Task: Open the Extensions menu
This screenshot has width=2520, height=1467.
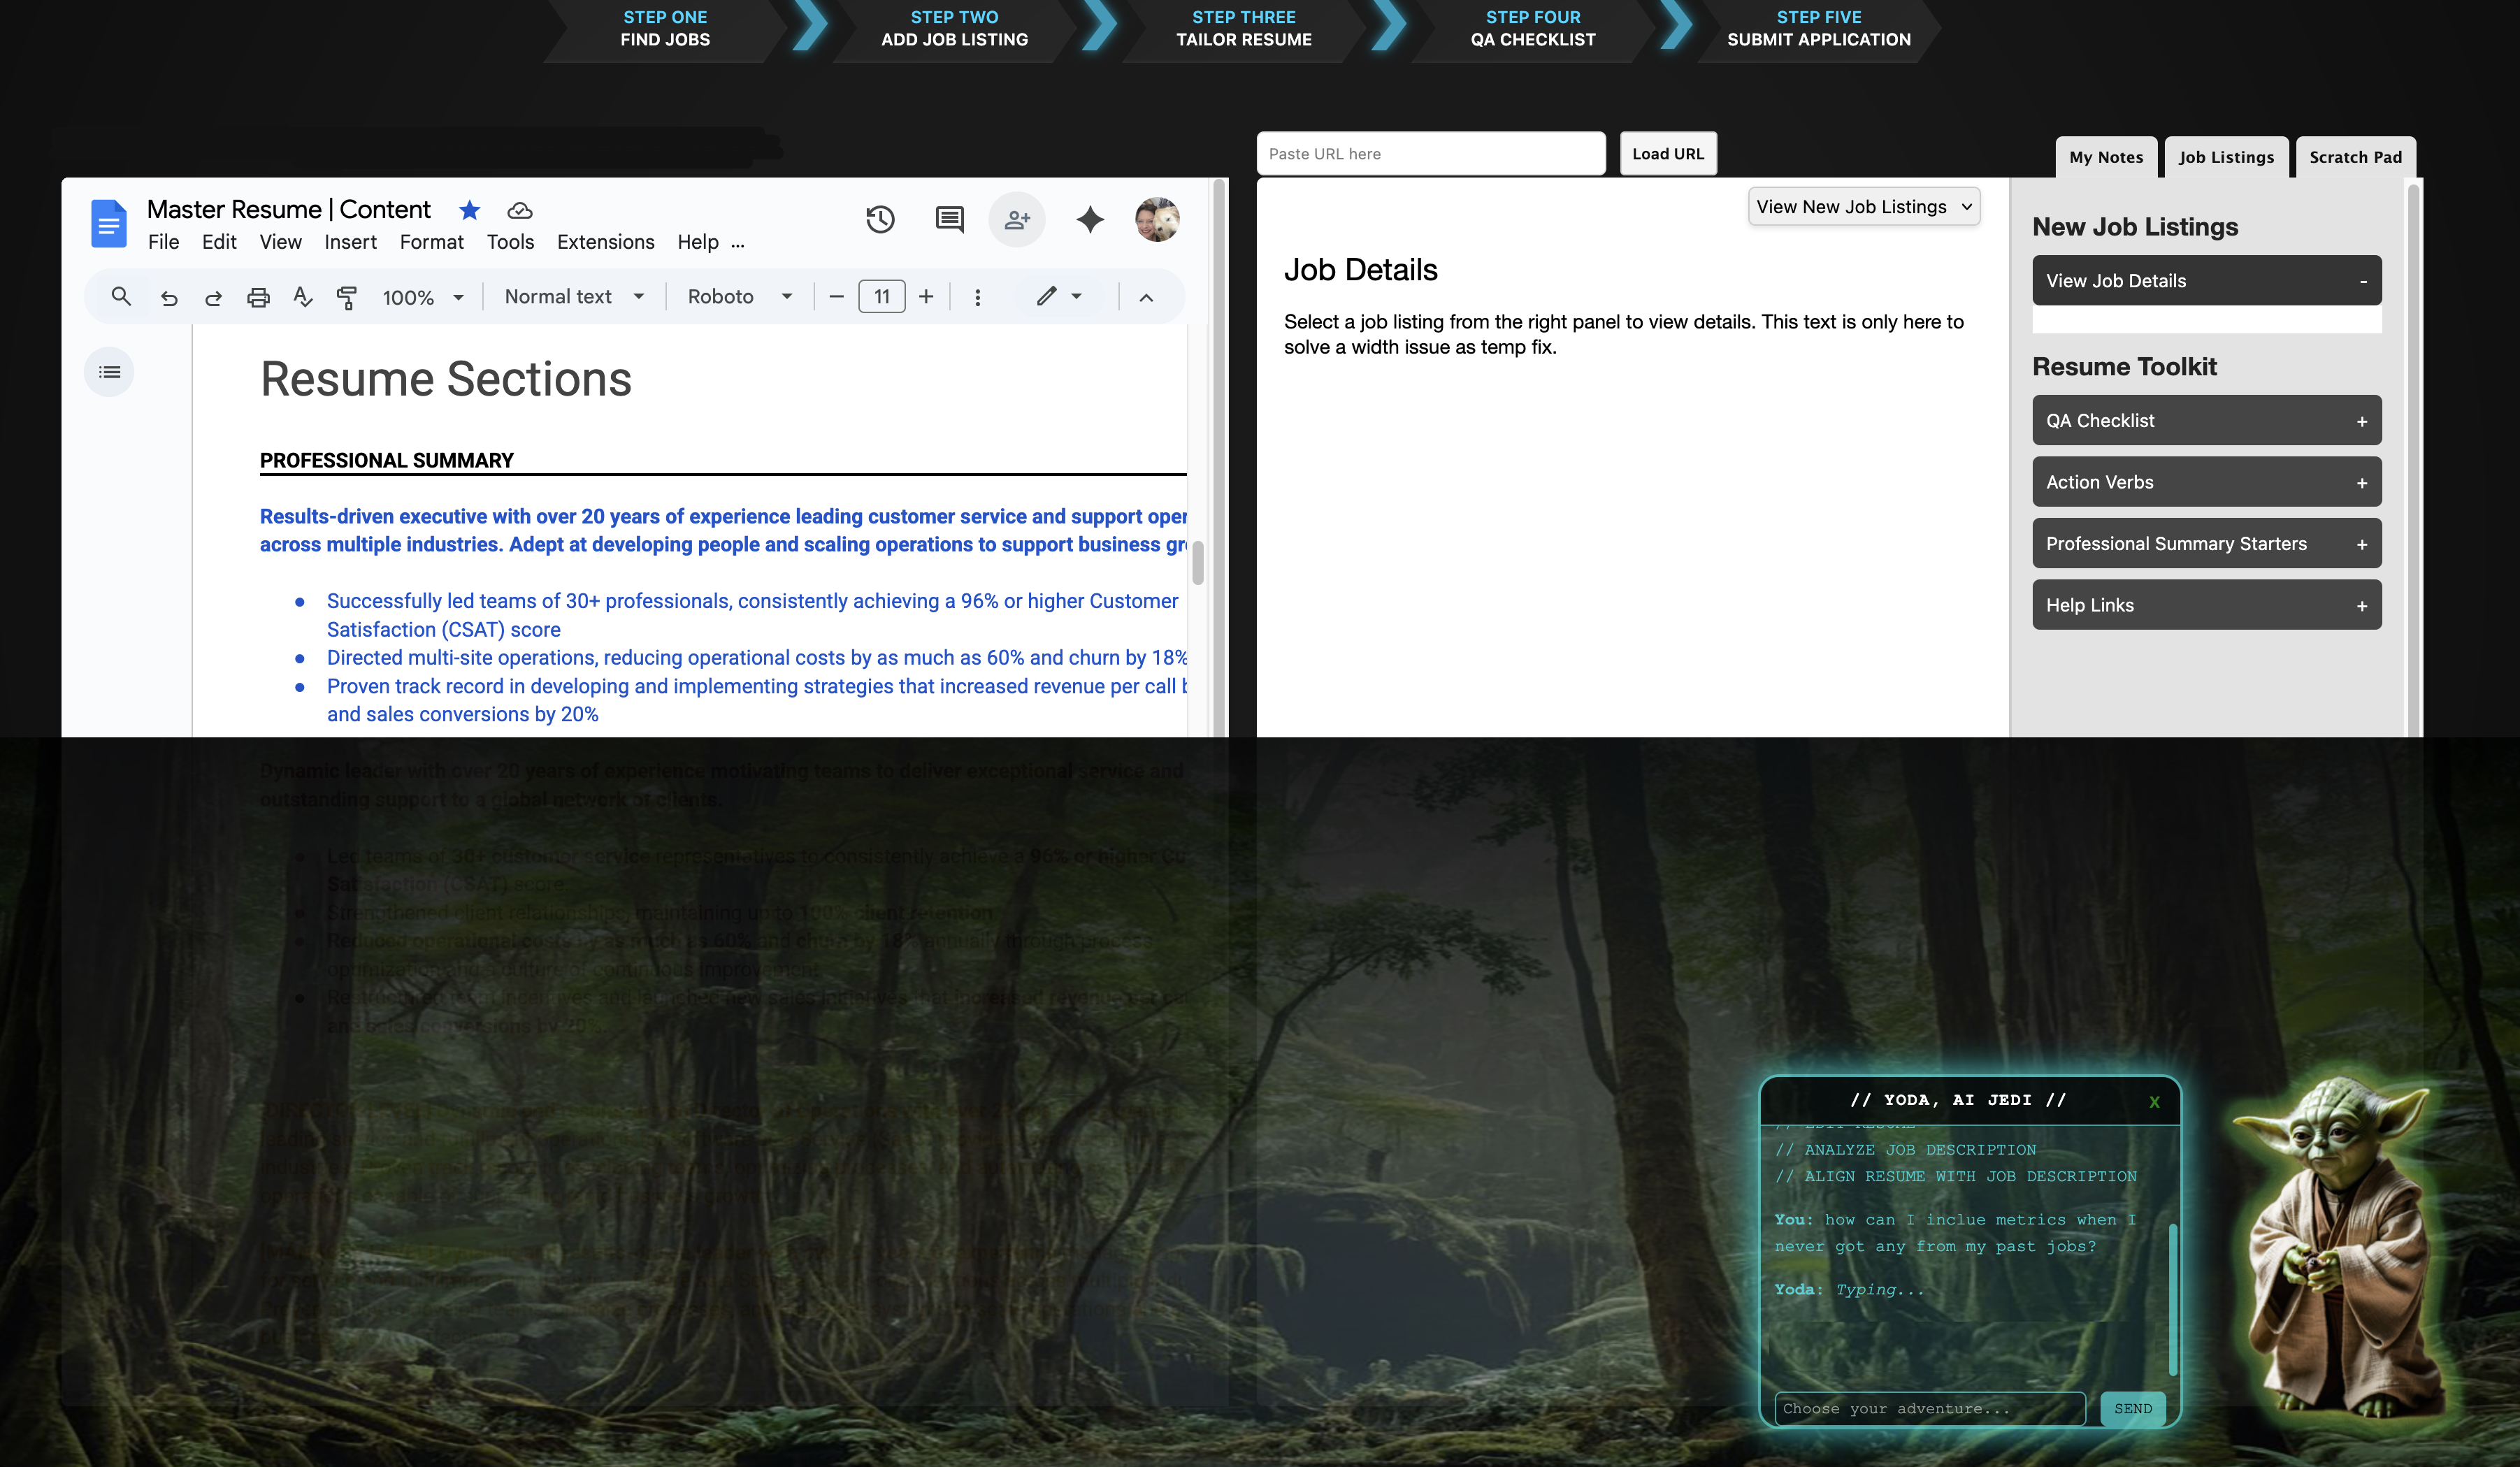Action: (x=605, y=242)
